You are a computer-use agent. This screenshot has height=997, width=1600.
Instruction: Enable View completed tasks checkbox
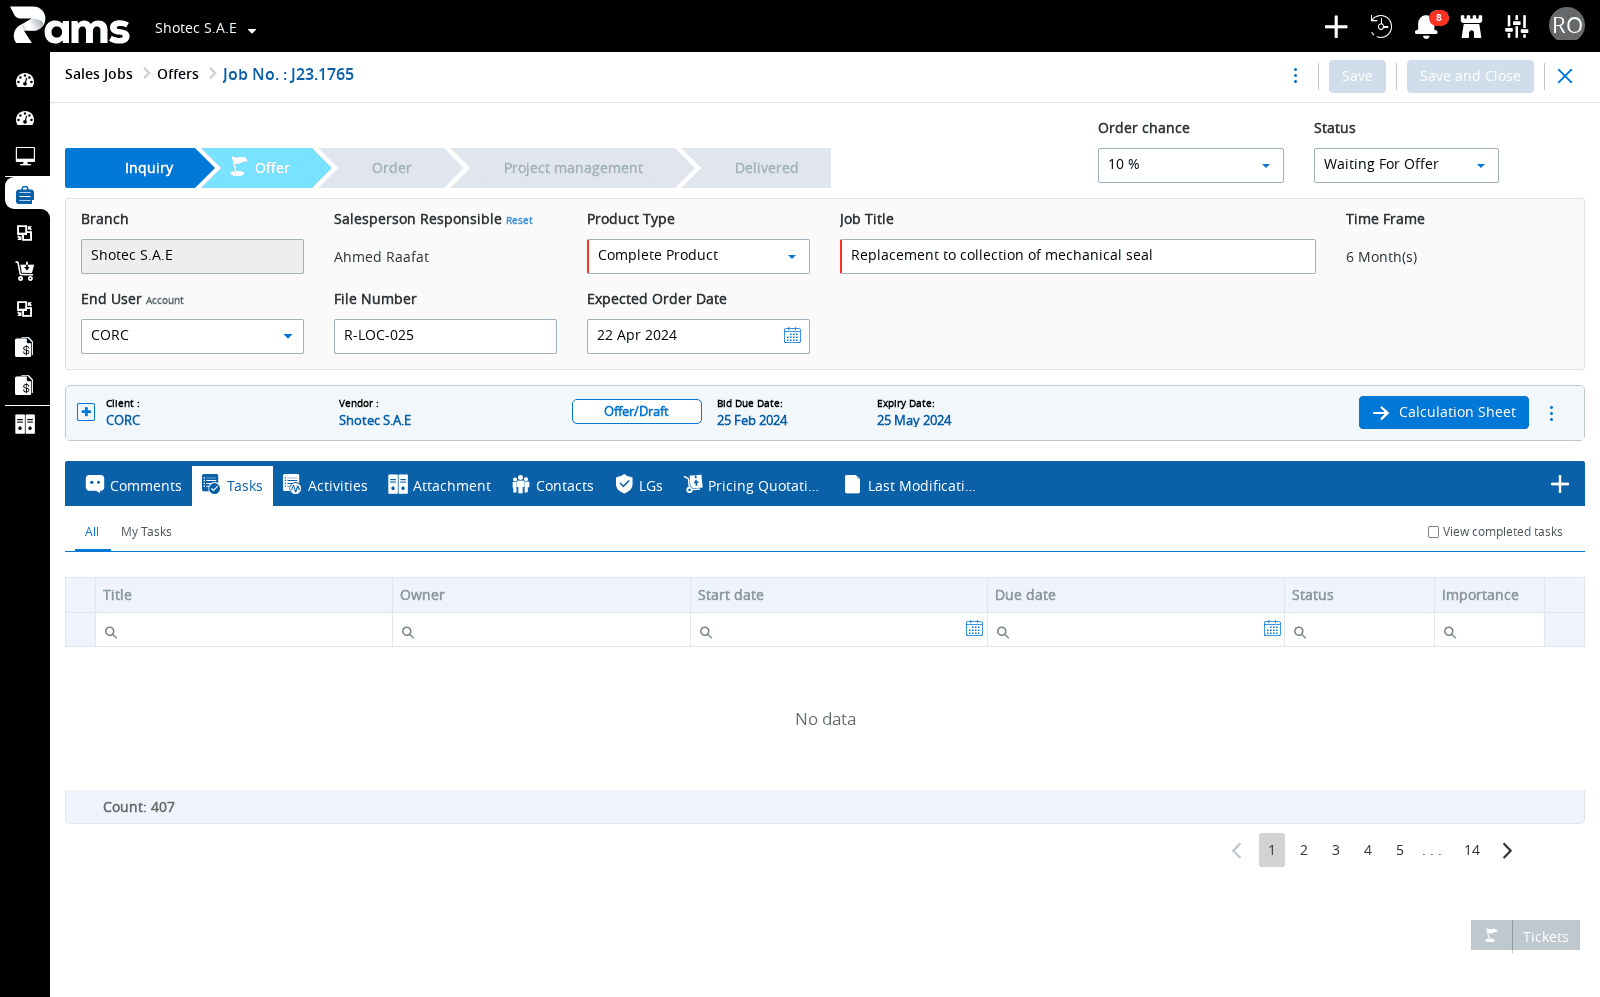point(1433,532)
